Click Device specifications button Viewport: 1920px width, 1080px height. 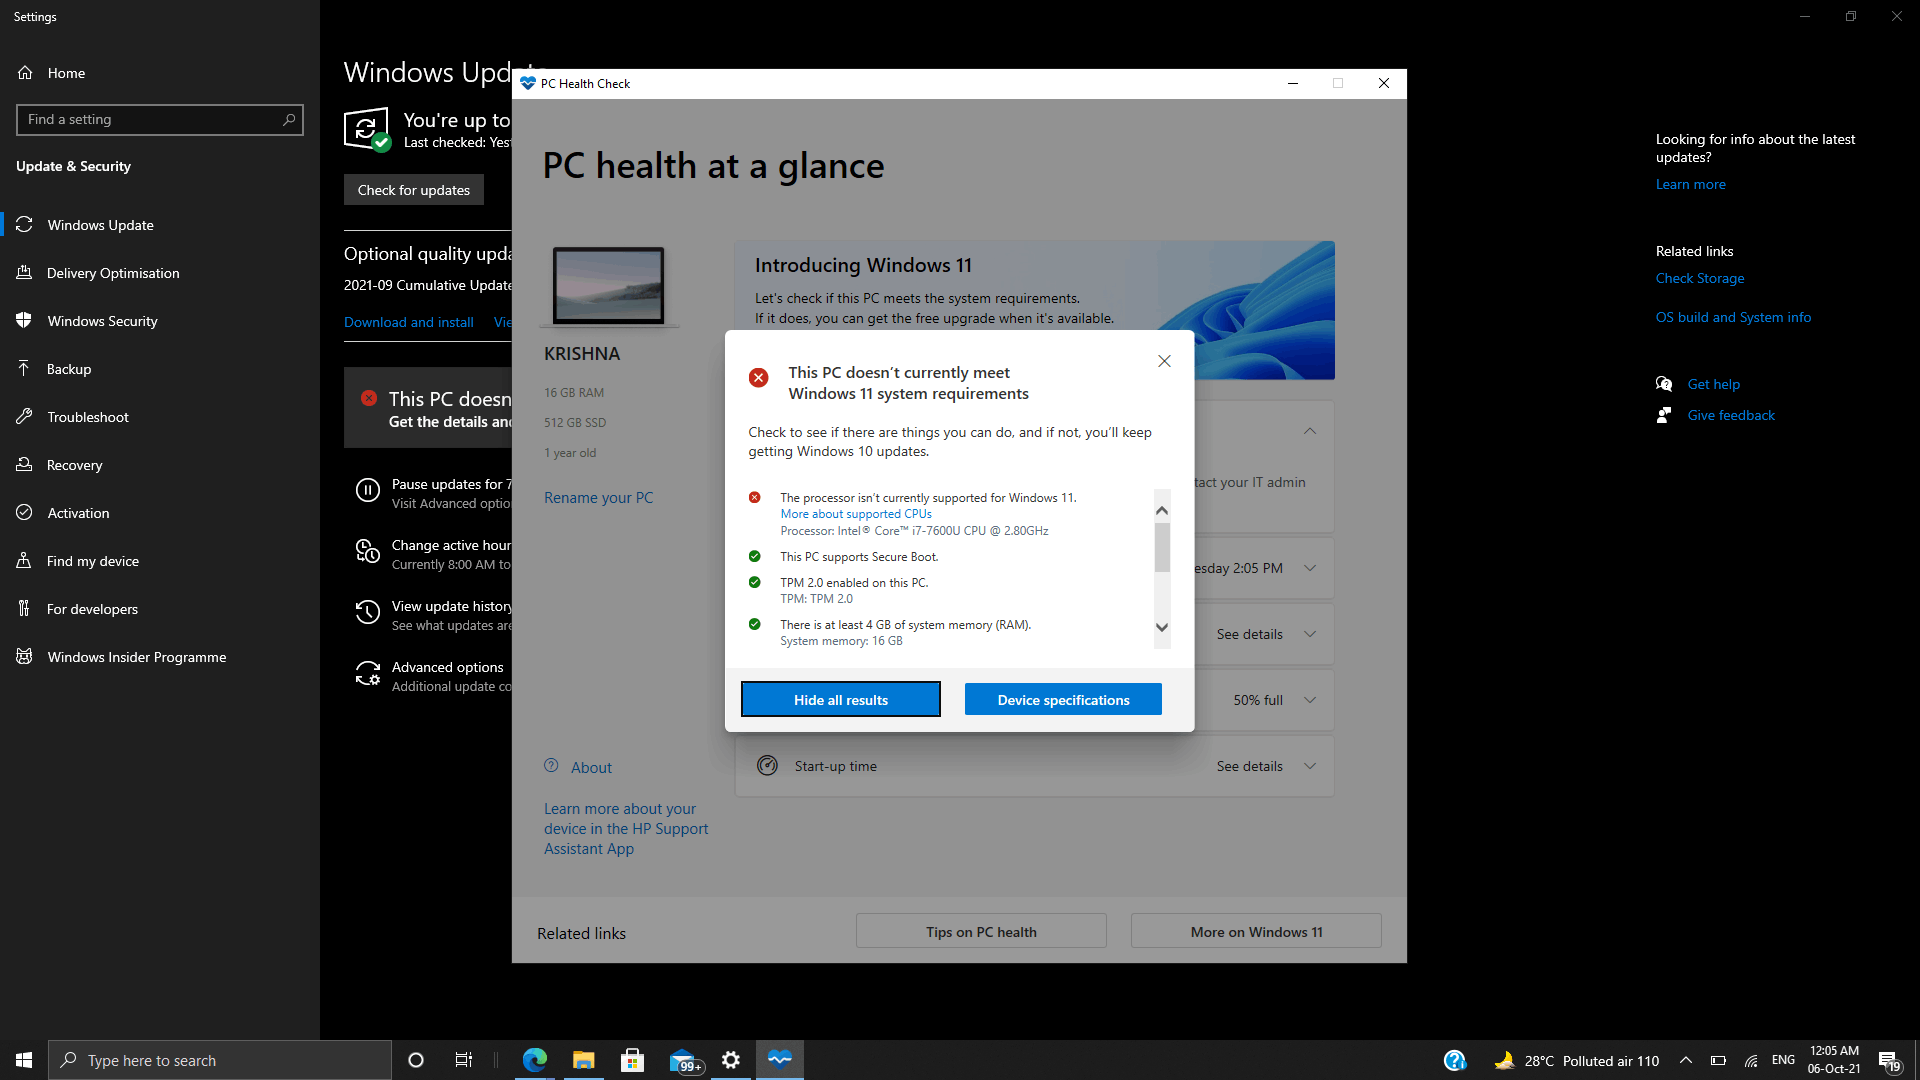(1063, 700)
